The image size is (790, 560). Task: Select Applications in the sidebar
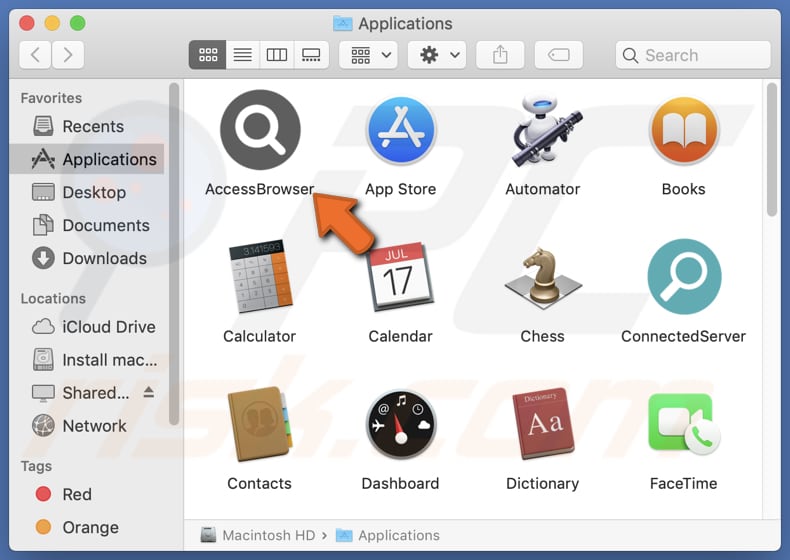point(87,159)
